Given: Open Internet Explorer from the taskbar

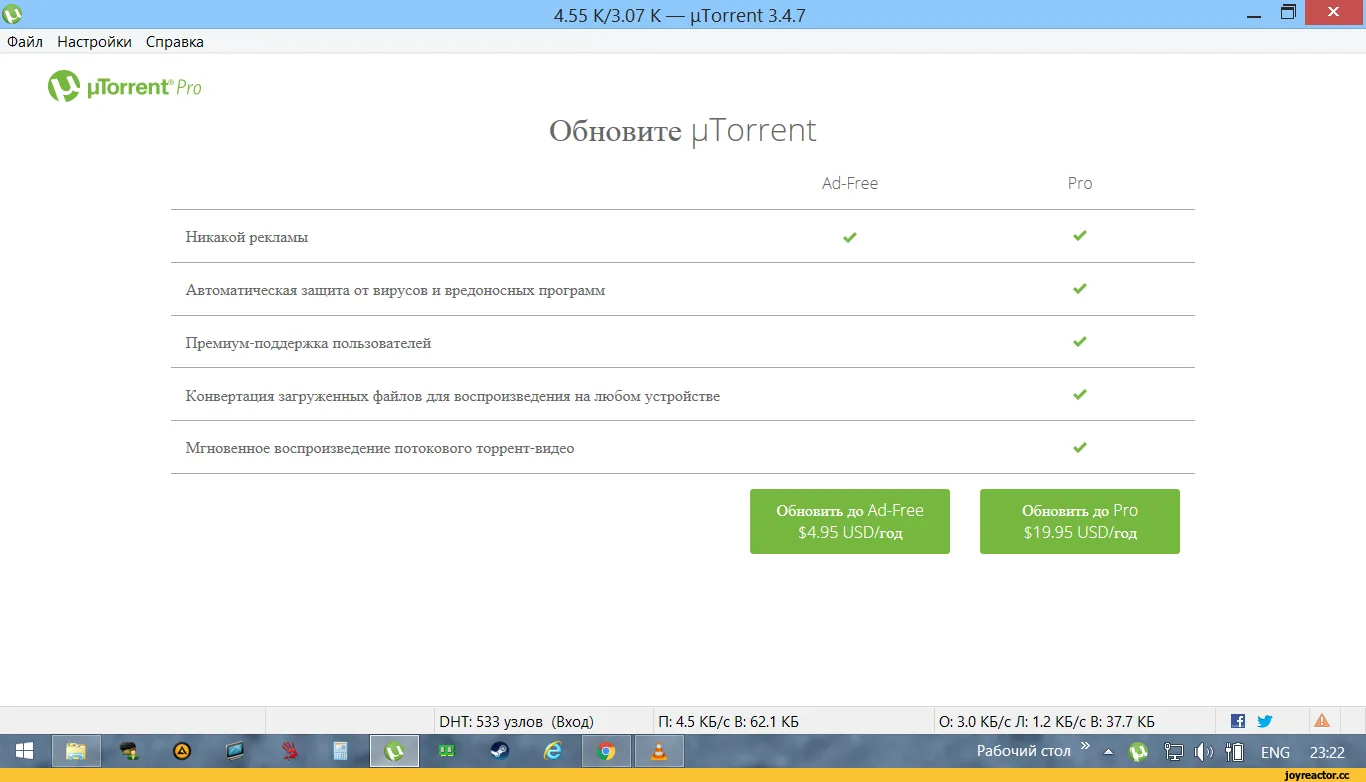Looking at the screenshot, I should coord(552,751).
